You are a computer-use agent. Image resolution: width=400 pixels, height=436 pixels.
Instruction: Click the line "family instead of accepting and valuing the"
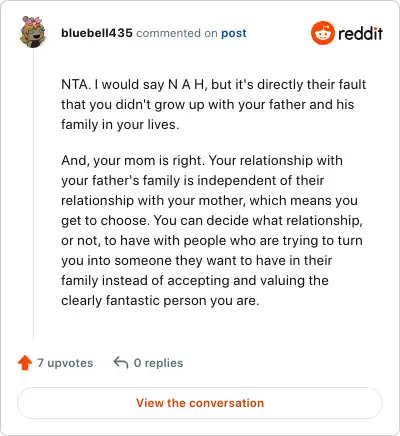(x=195, y=281)
